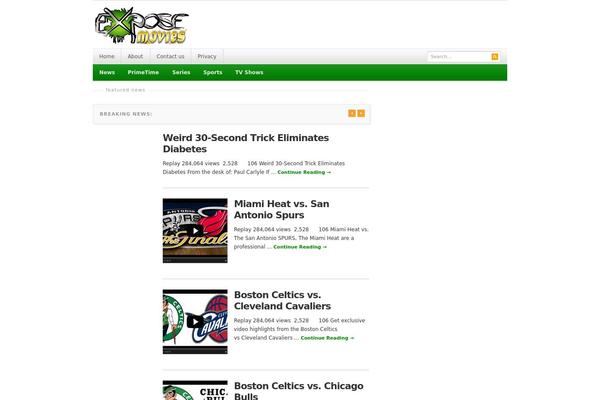Click the featured news label
The image size is (600, 400).
[126, 90]
